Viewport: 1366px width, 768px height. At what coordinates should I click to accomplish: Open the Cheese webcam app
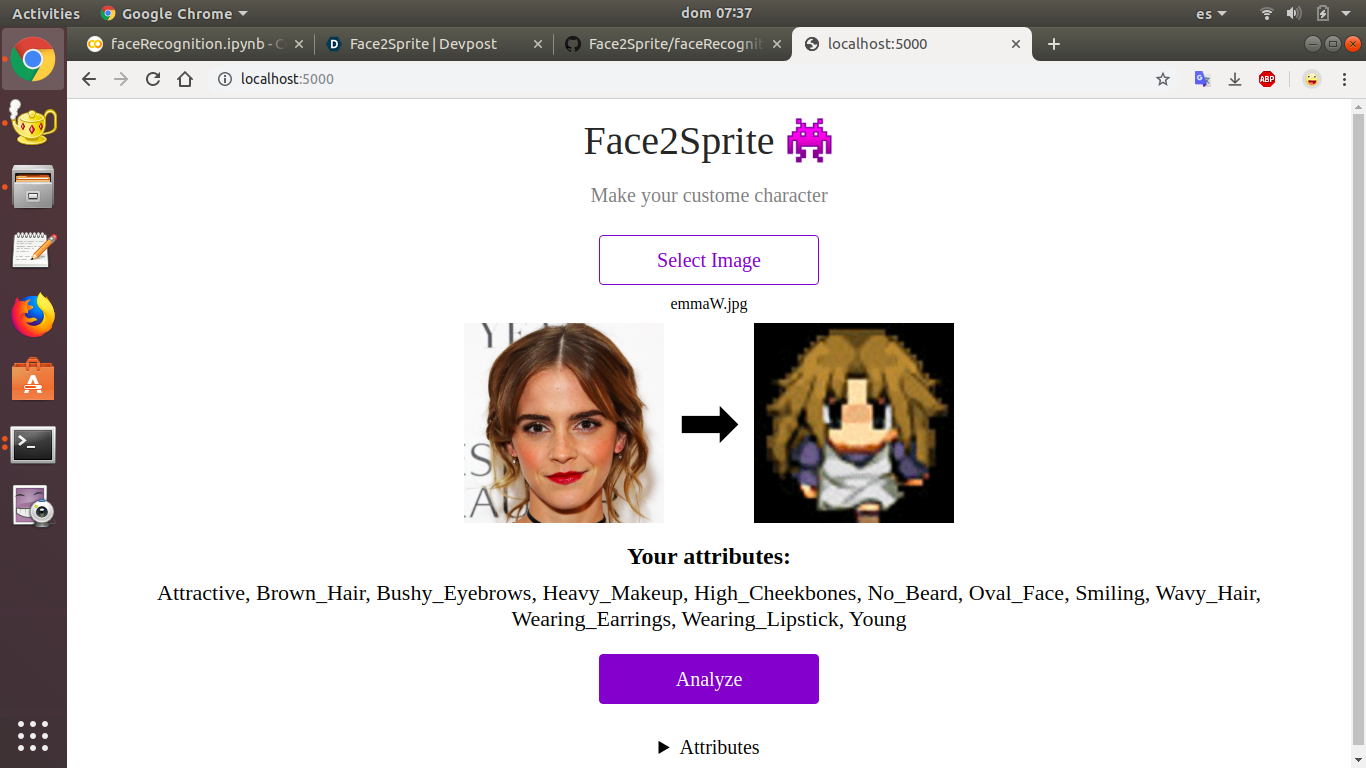coord(33,507)
